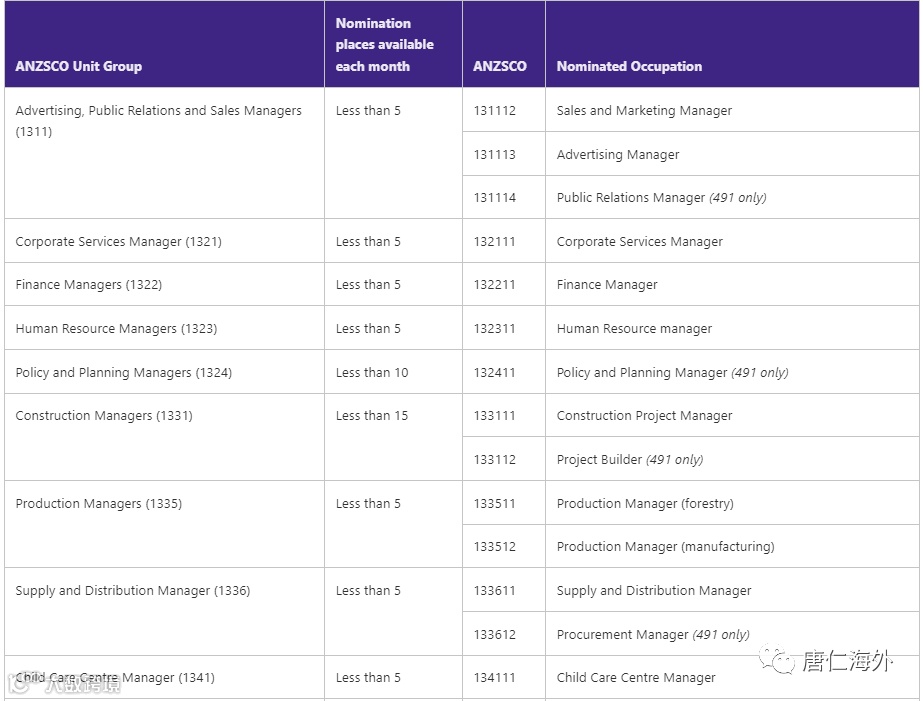Viewport: 923px width, 701px height.
Task: Select the Advertising Manager occupation cell
Action: click(618, 155)
